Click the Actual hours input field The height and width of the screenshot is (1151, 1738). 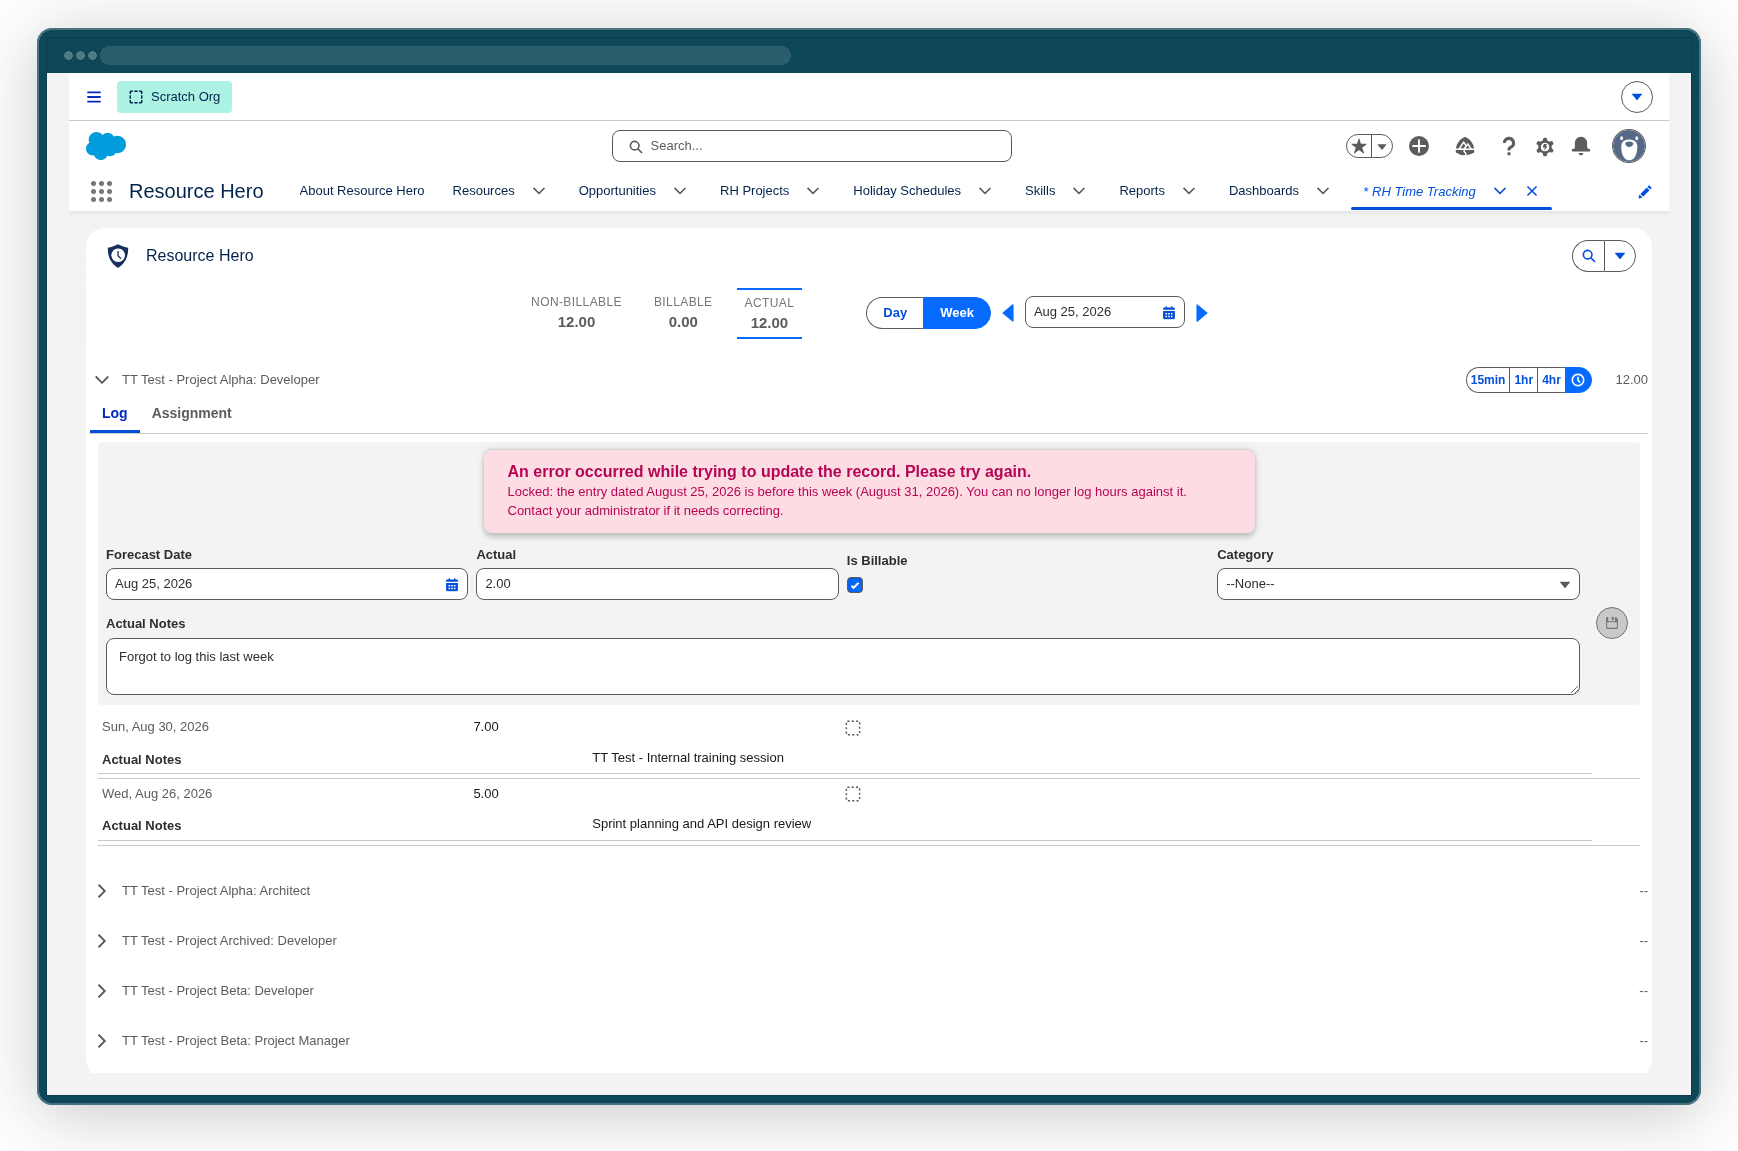coord(657,584)
